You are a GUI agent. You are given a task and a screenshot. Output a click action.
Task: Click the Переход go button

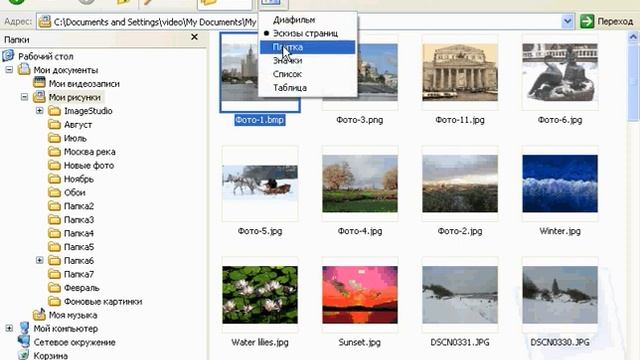(607, 21)
